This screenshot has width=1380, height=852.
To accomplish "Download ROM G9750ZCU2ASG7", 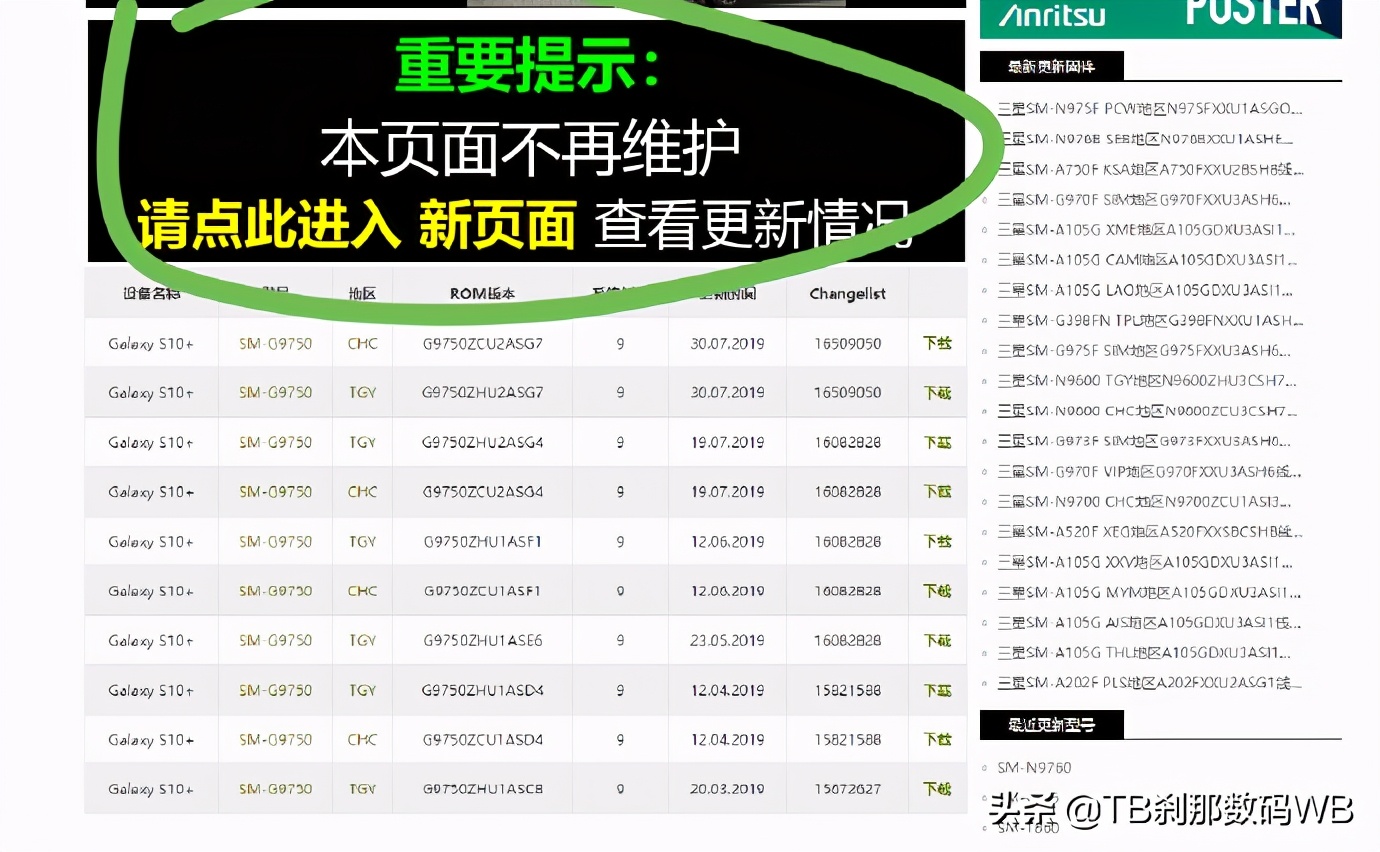I will pos(937,343).
